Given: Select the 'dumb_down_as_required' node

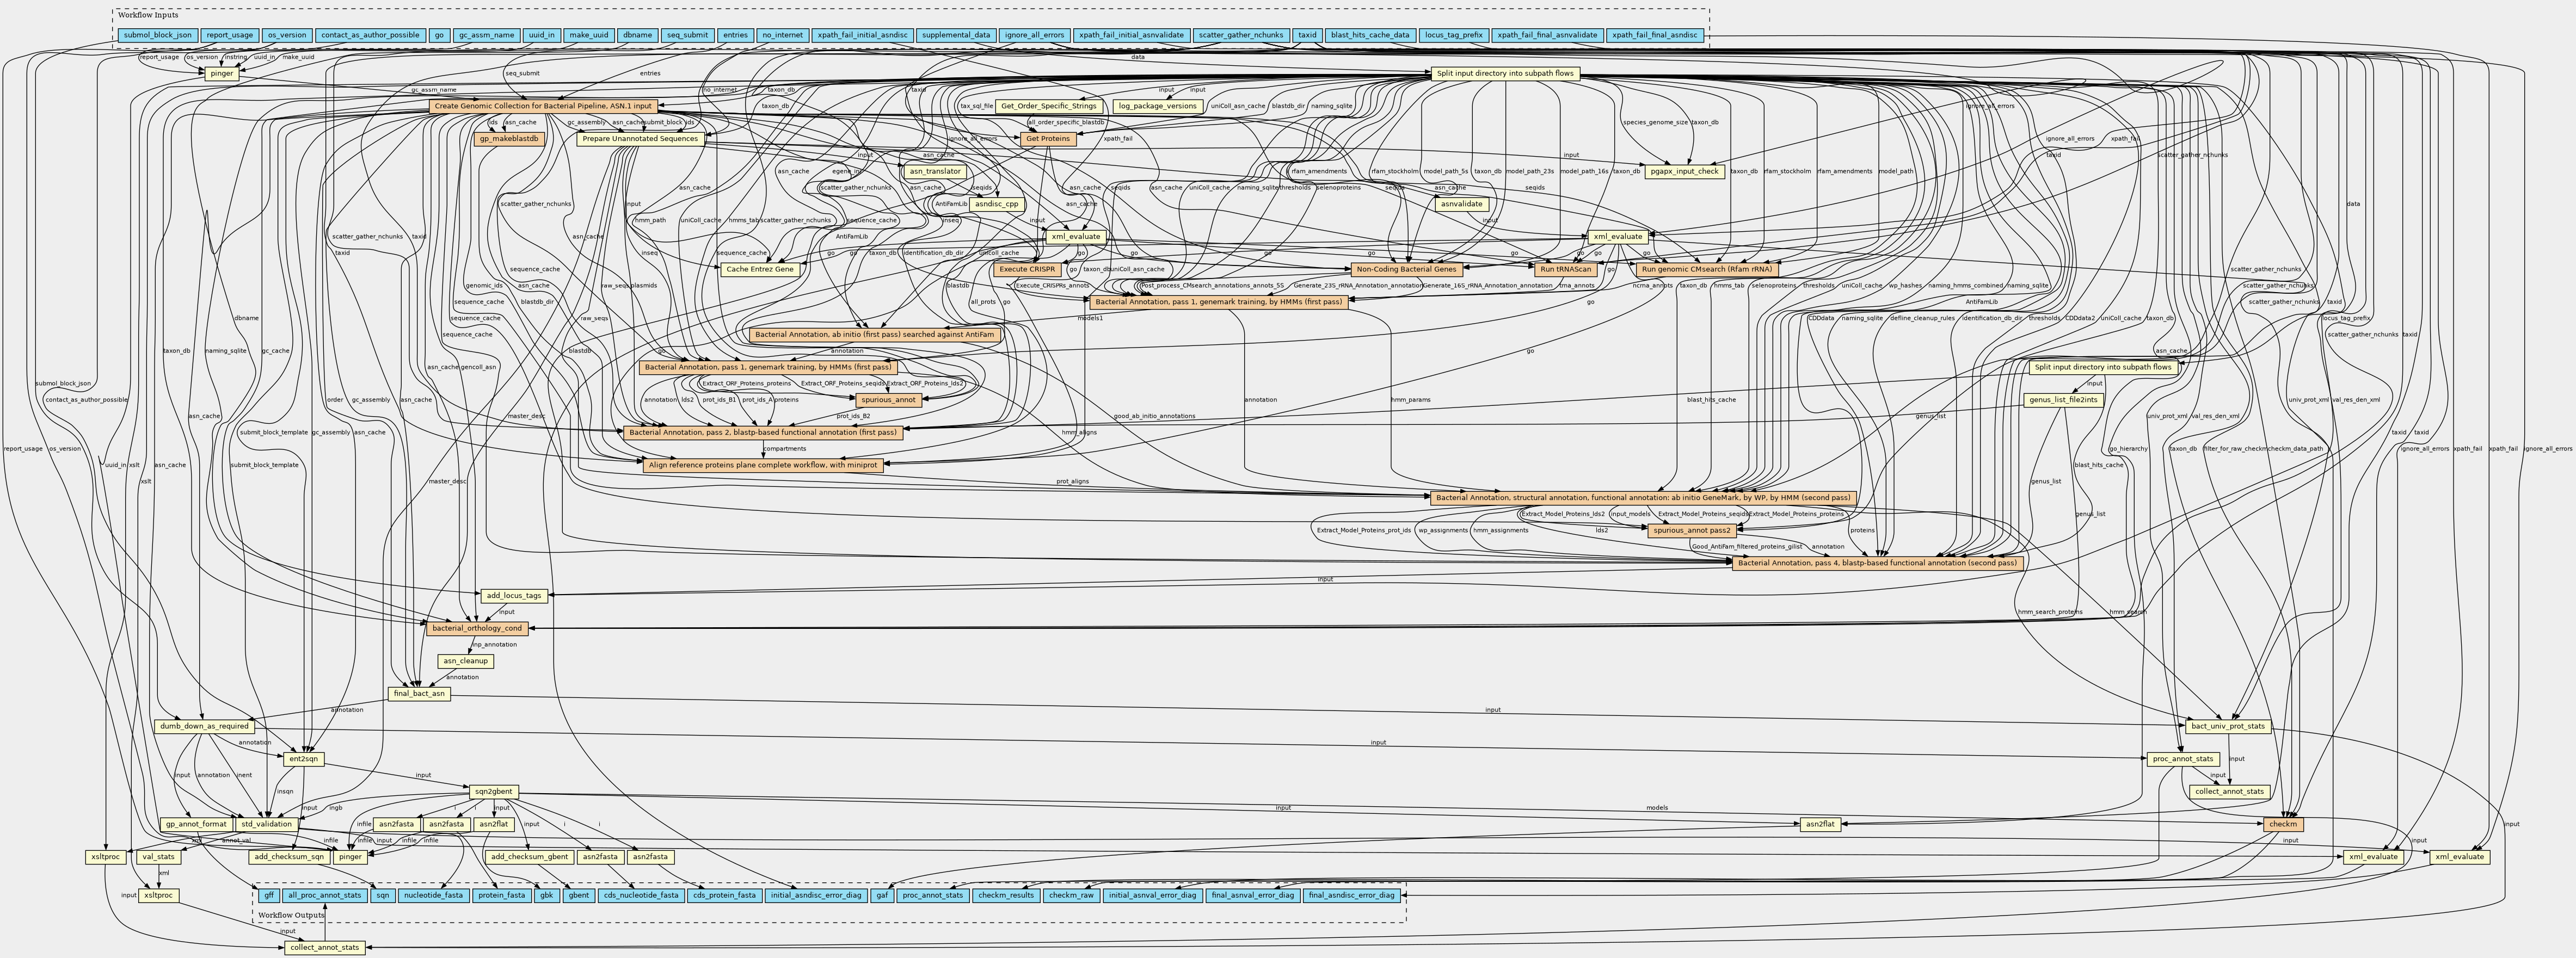Looking at the screenshot, I should coord(203,726).
